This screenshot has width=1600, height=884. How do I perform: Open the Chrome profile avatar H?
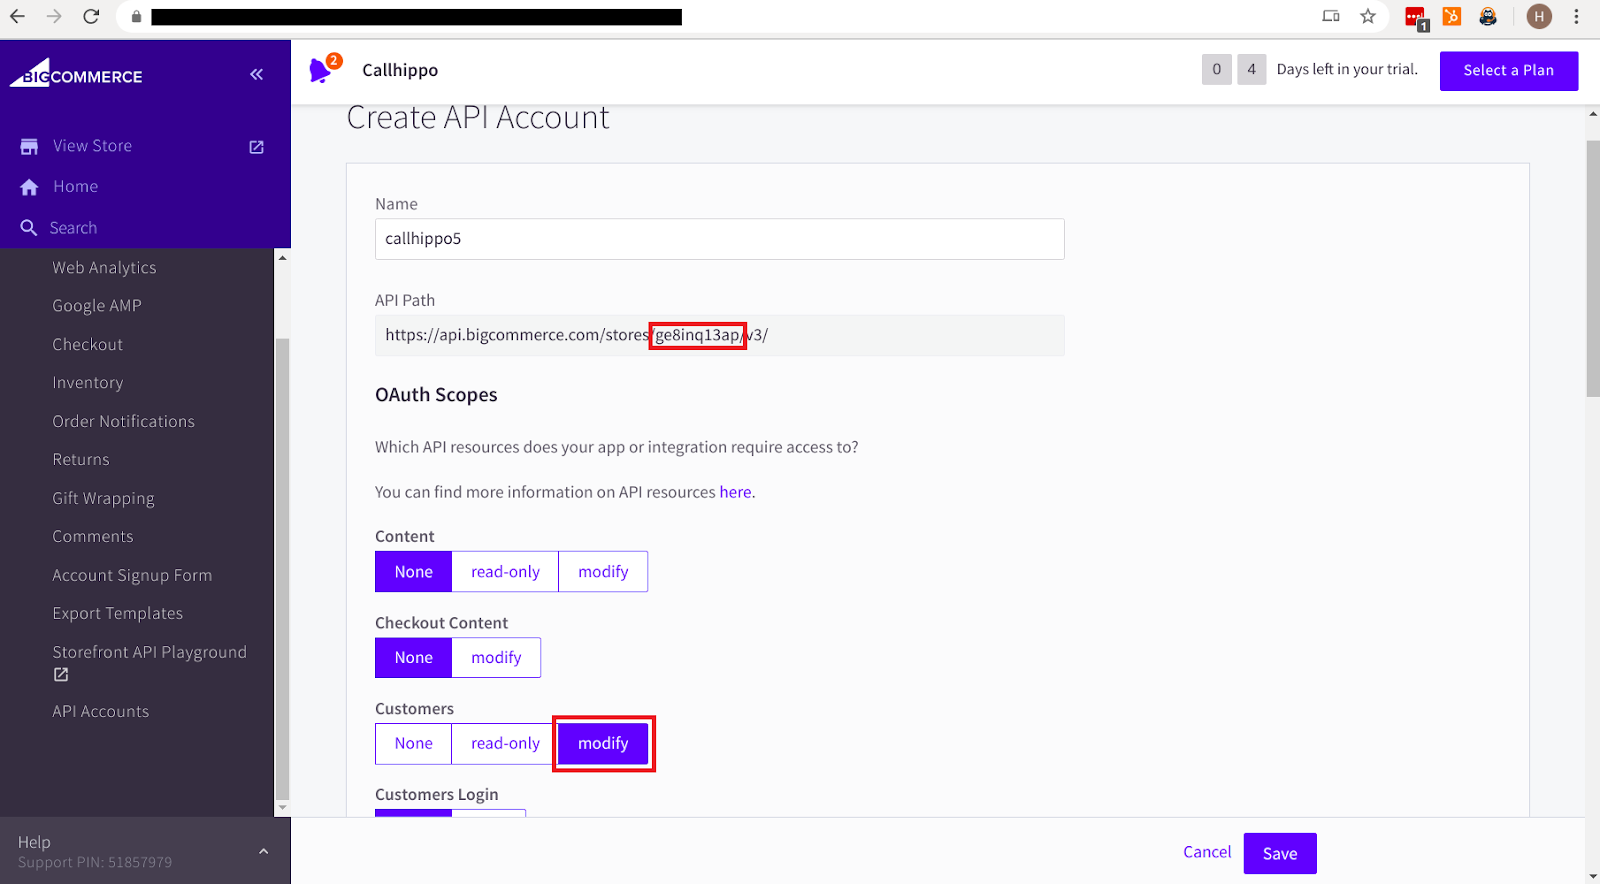point(1539,16)
